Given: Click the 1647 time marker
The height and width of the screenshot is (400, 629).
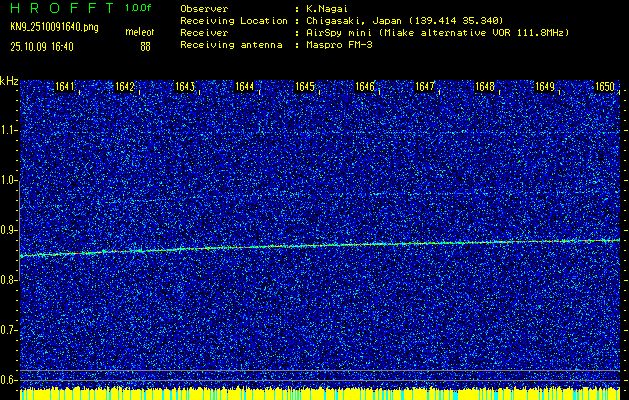Looking at the screenshot, I should 425,87.
